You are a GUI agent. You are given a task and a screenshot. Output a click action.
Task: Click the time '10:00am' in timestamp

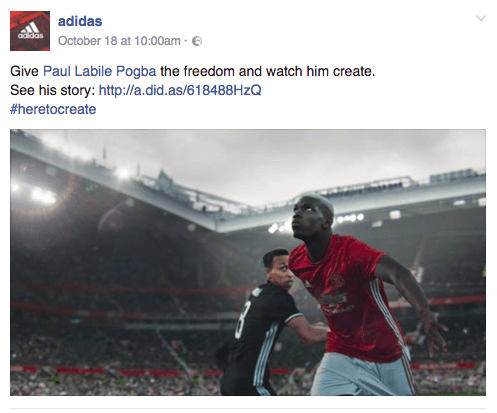(157, 41)
